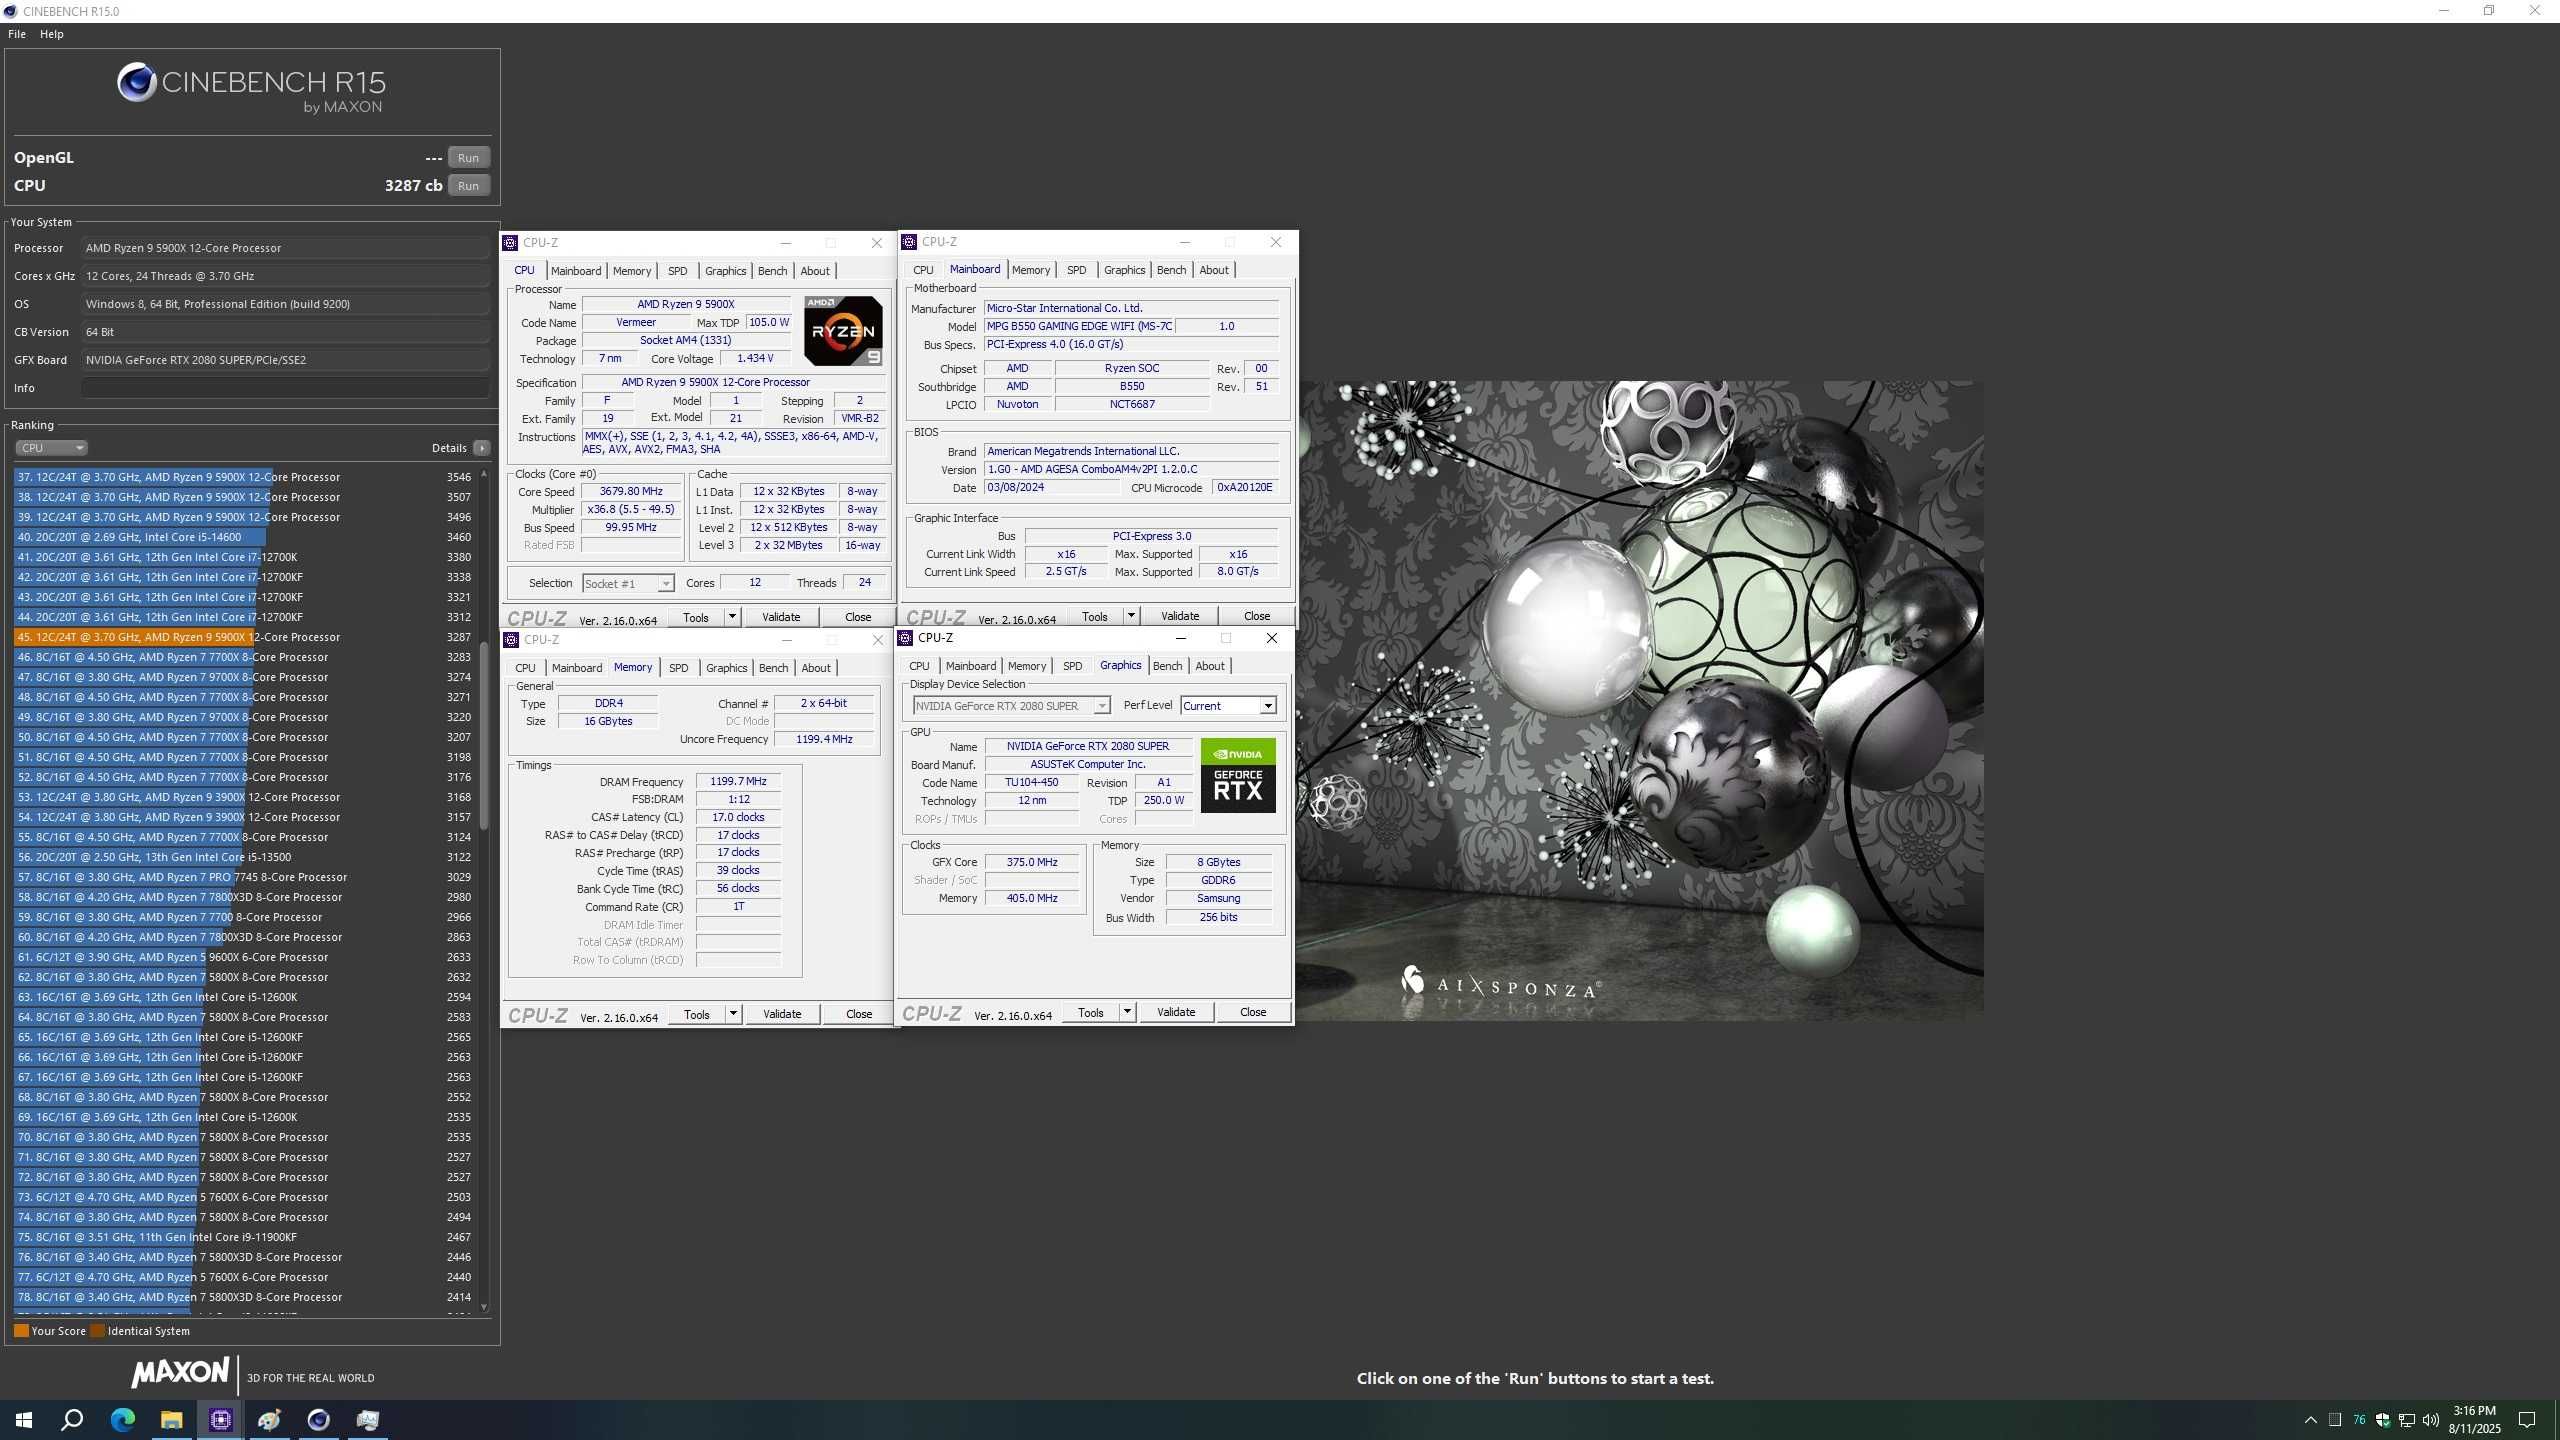Switch to Bench tab in CPU-Z CPU window
This screenshot has height=1440, width=2560.
(x=772, y=271)
